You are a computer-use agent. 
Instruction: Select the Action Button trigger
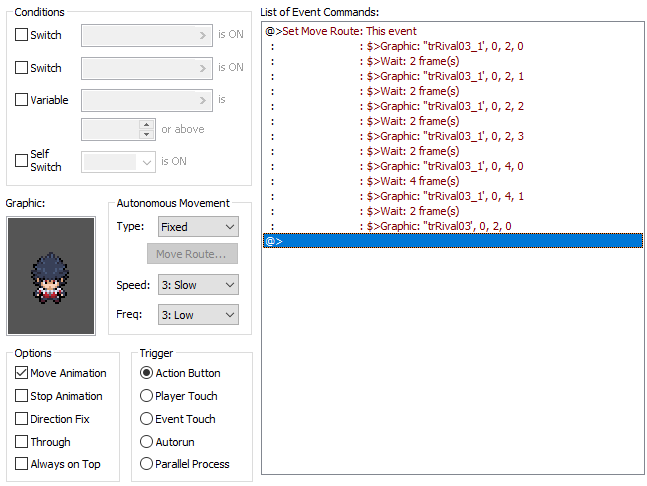pos(147,373)
